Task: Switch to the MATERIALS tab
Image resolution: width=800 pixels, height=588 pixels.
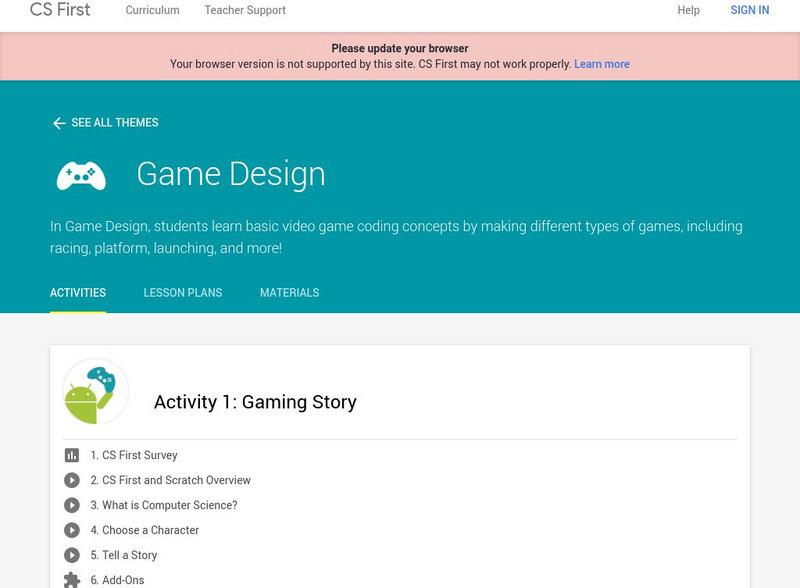Action: tap(290, 292)
